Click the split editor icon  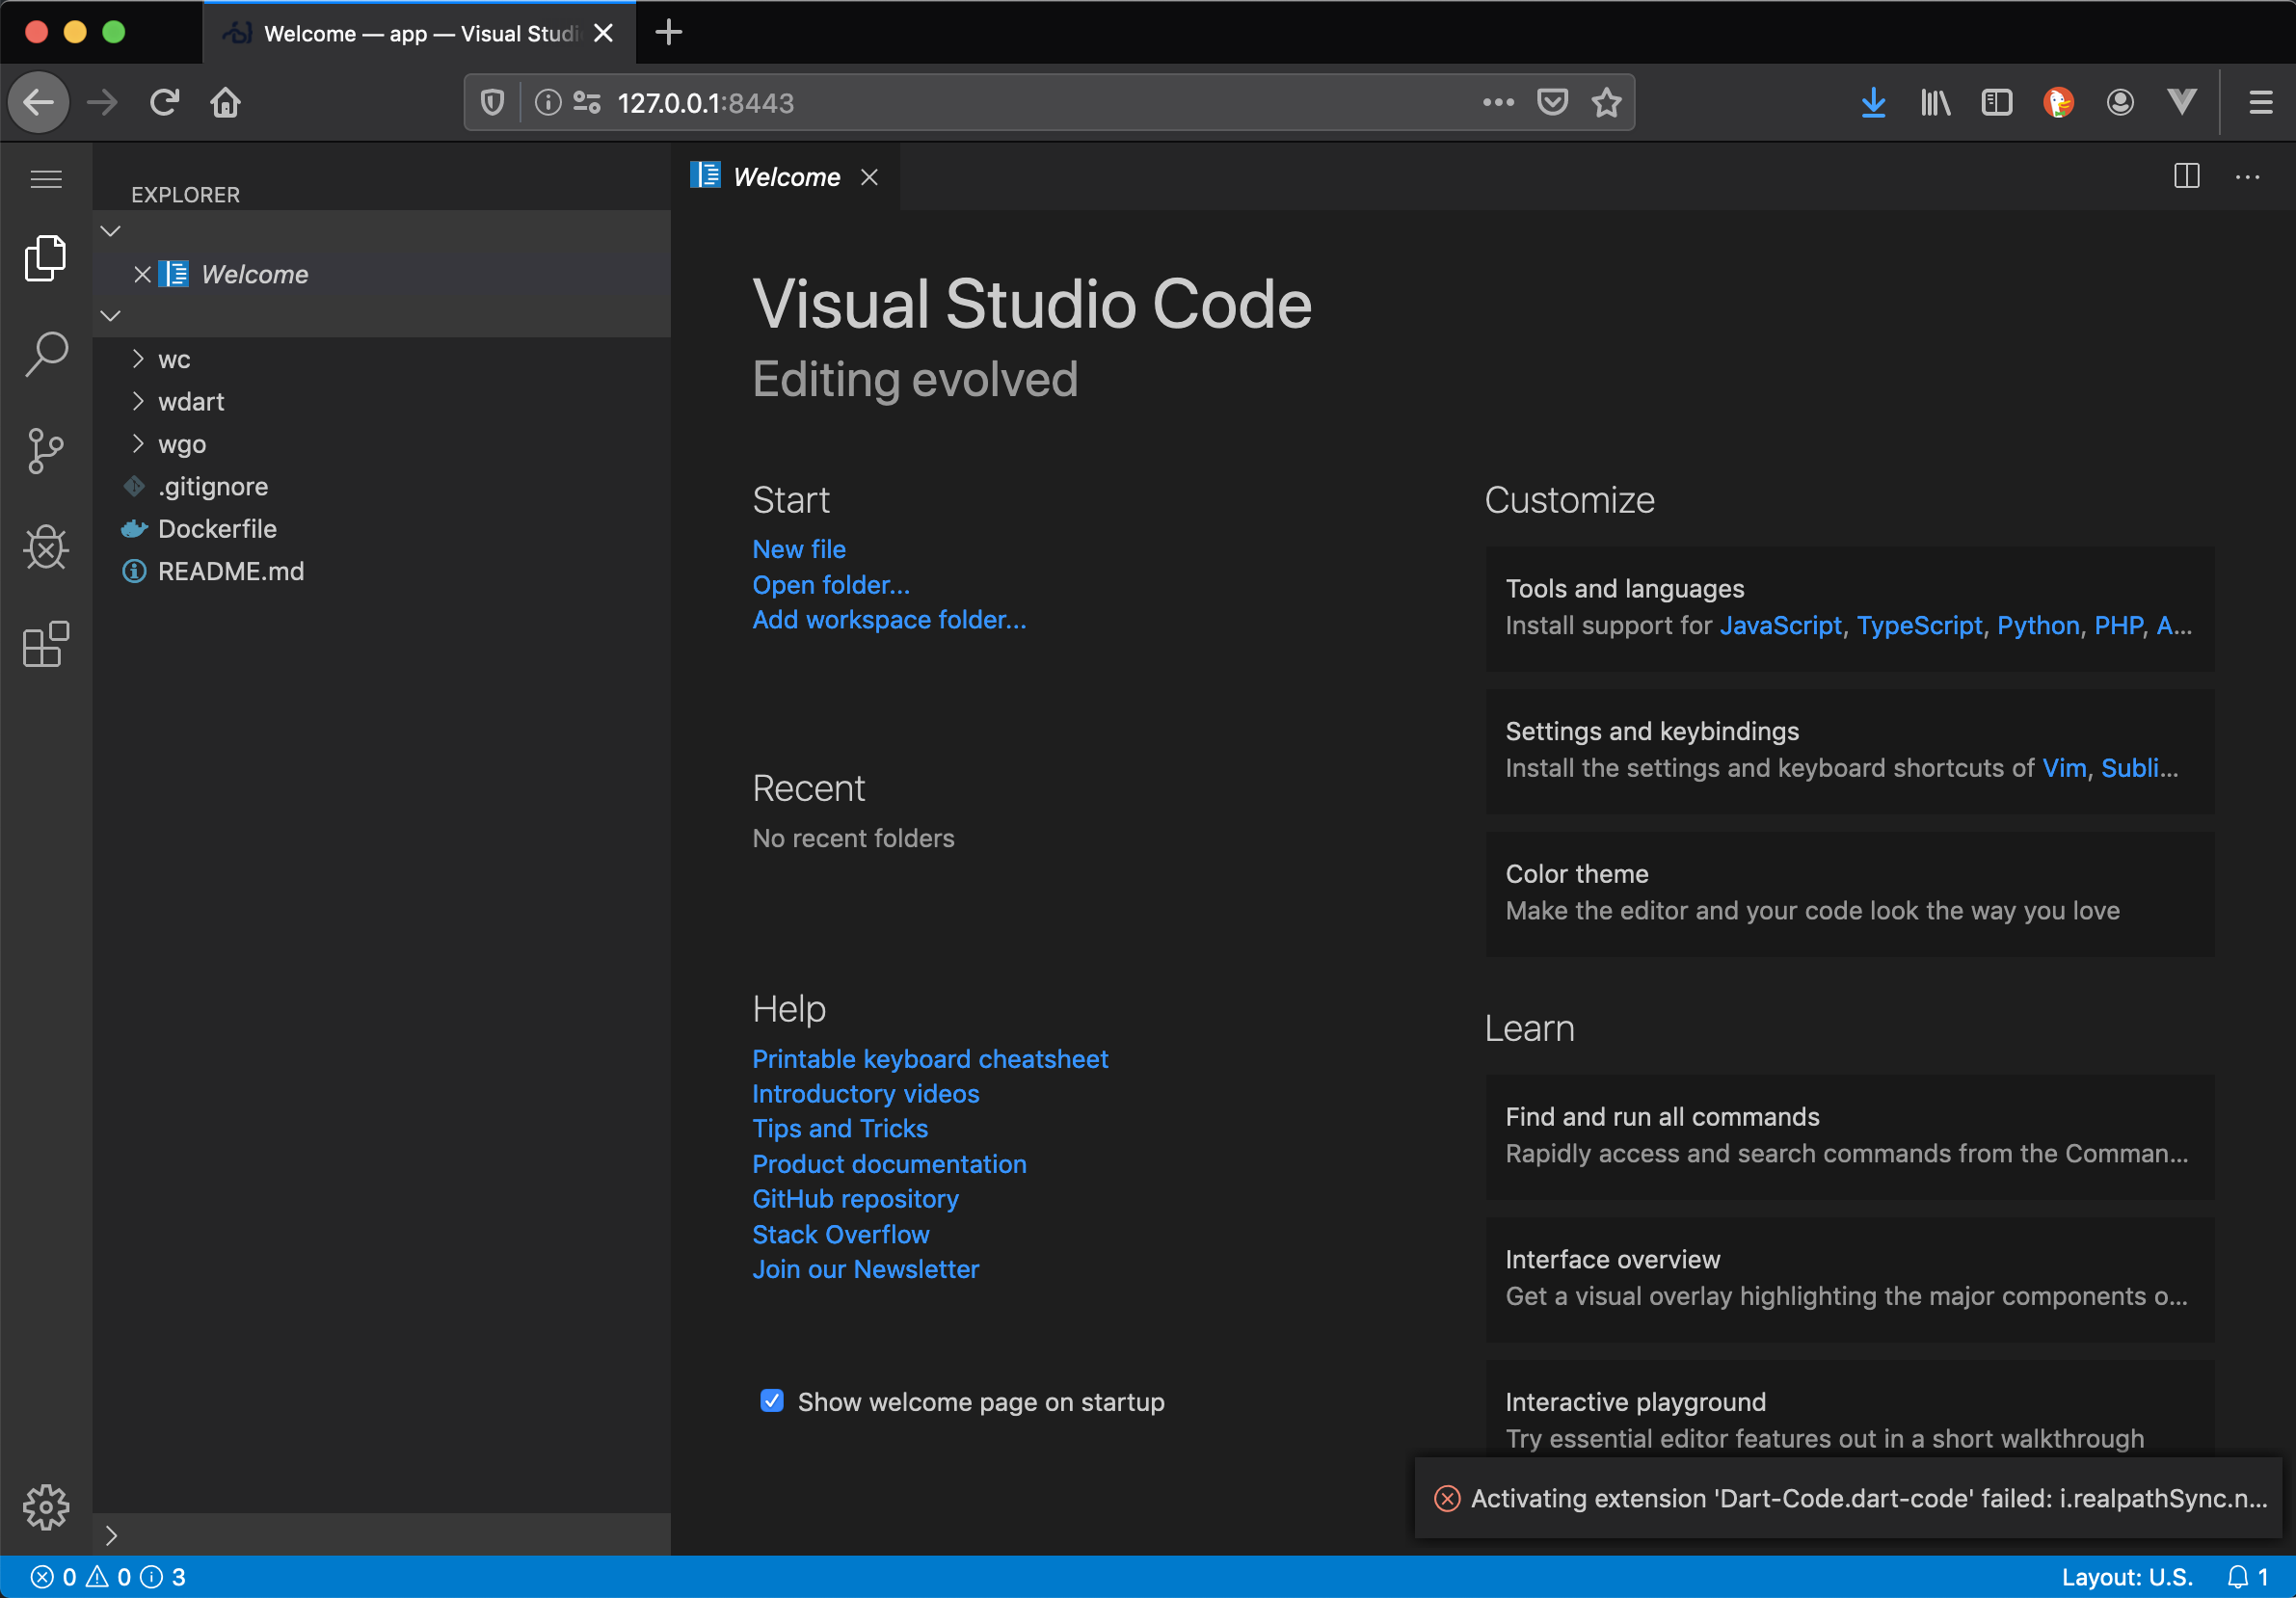2187,177
